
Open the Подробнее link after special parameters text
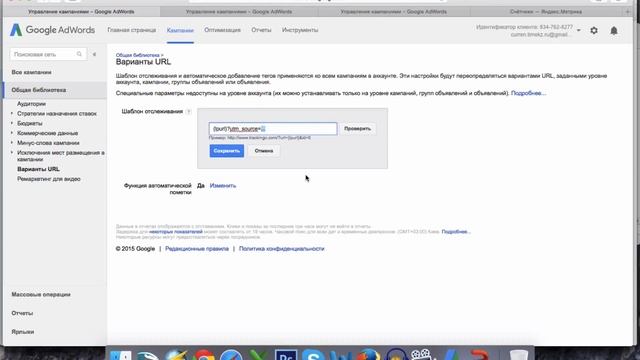click(528, 93)
